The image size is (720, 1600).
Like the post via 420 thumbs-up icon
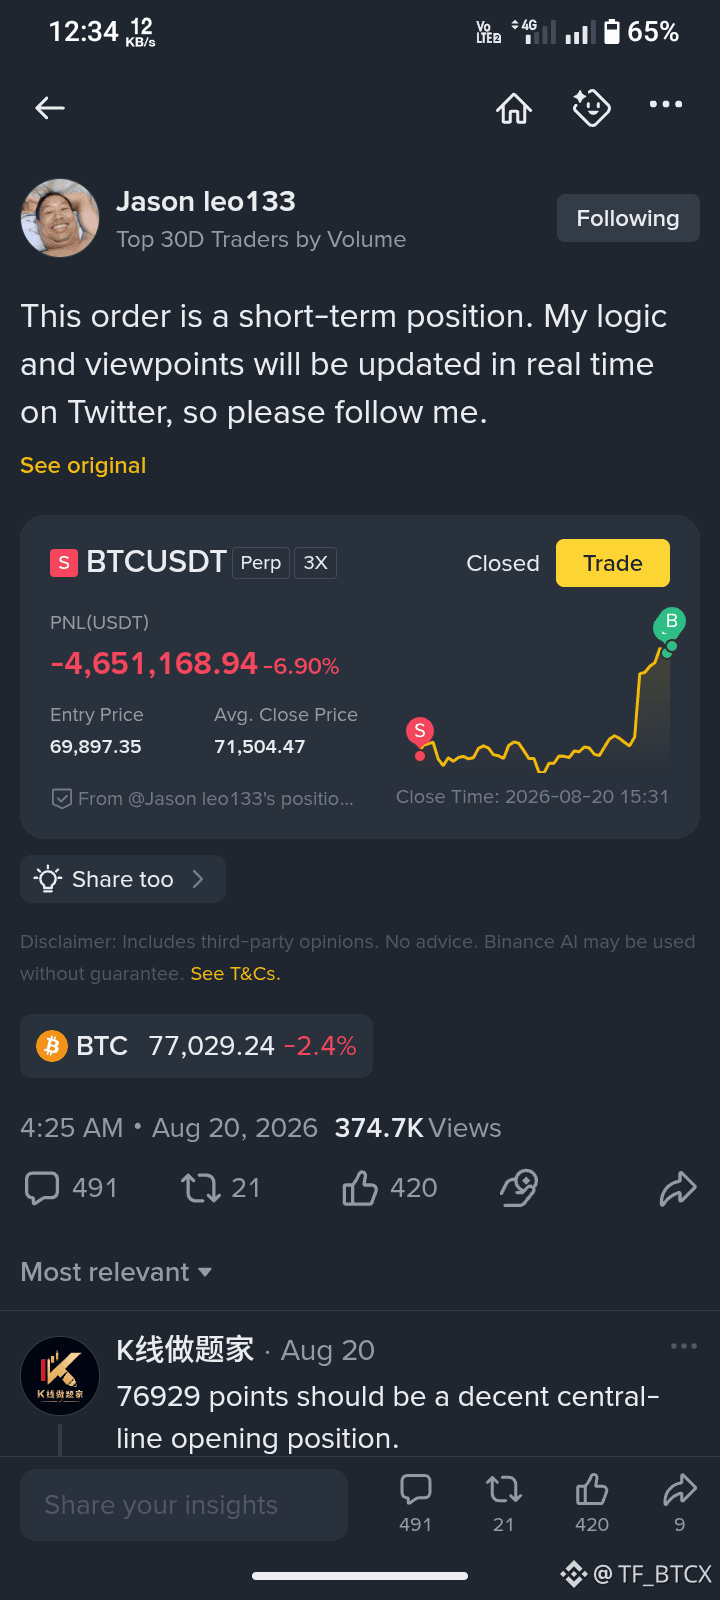[x=360, y=1188]
